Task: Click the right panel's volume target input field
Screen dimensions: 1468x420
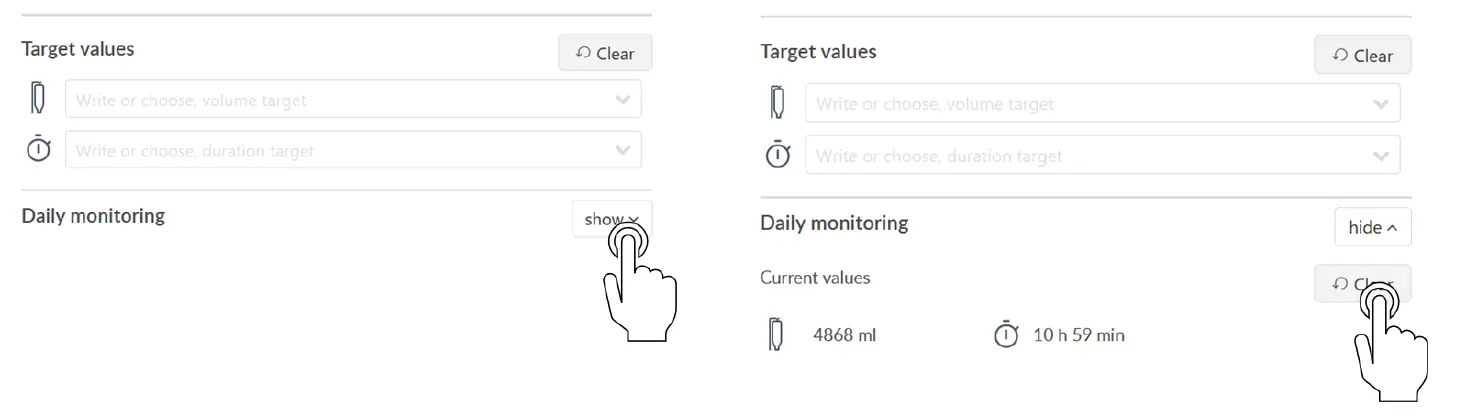Action: (1080, 103)
